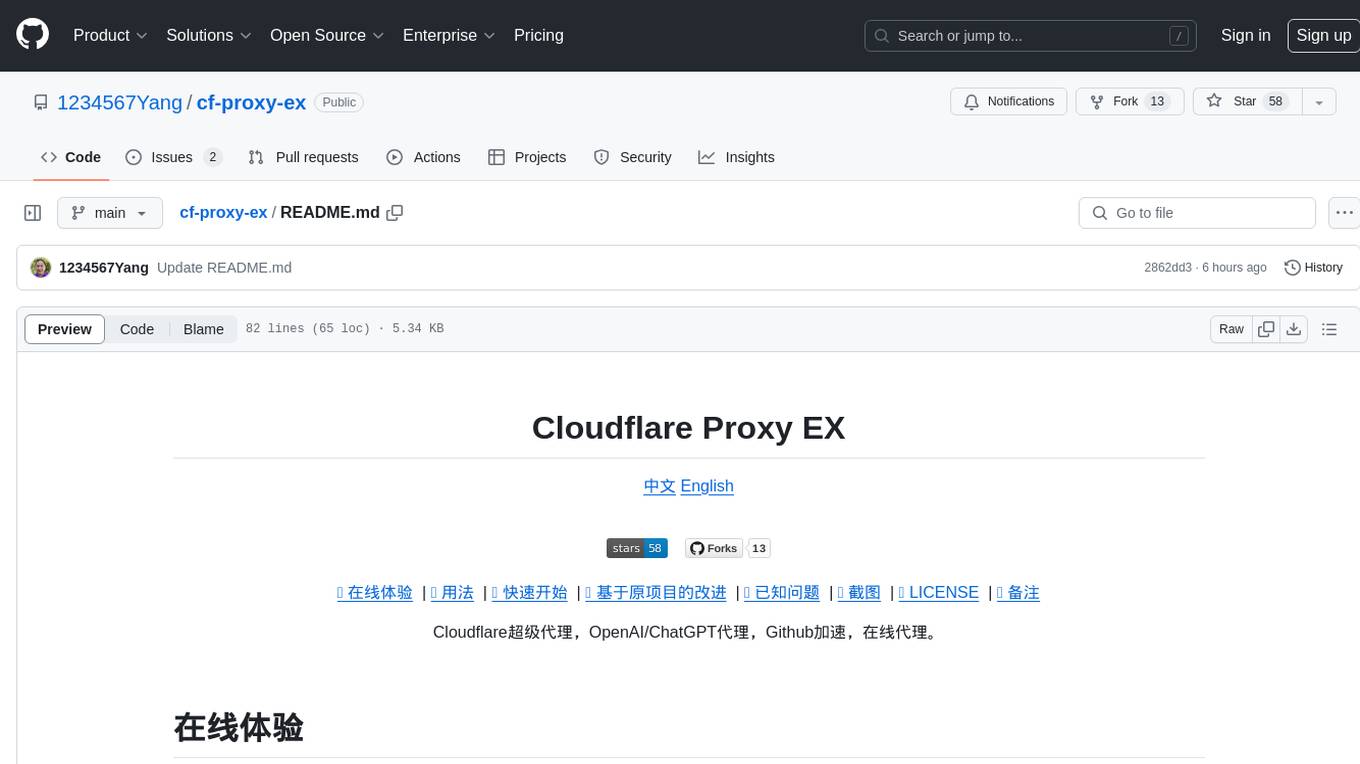The image size is (1360, 764).
Task: Open the GitHub homepage logo
Action: tap(32, 35)
